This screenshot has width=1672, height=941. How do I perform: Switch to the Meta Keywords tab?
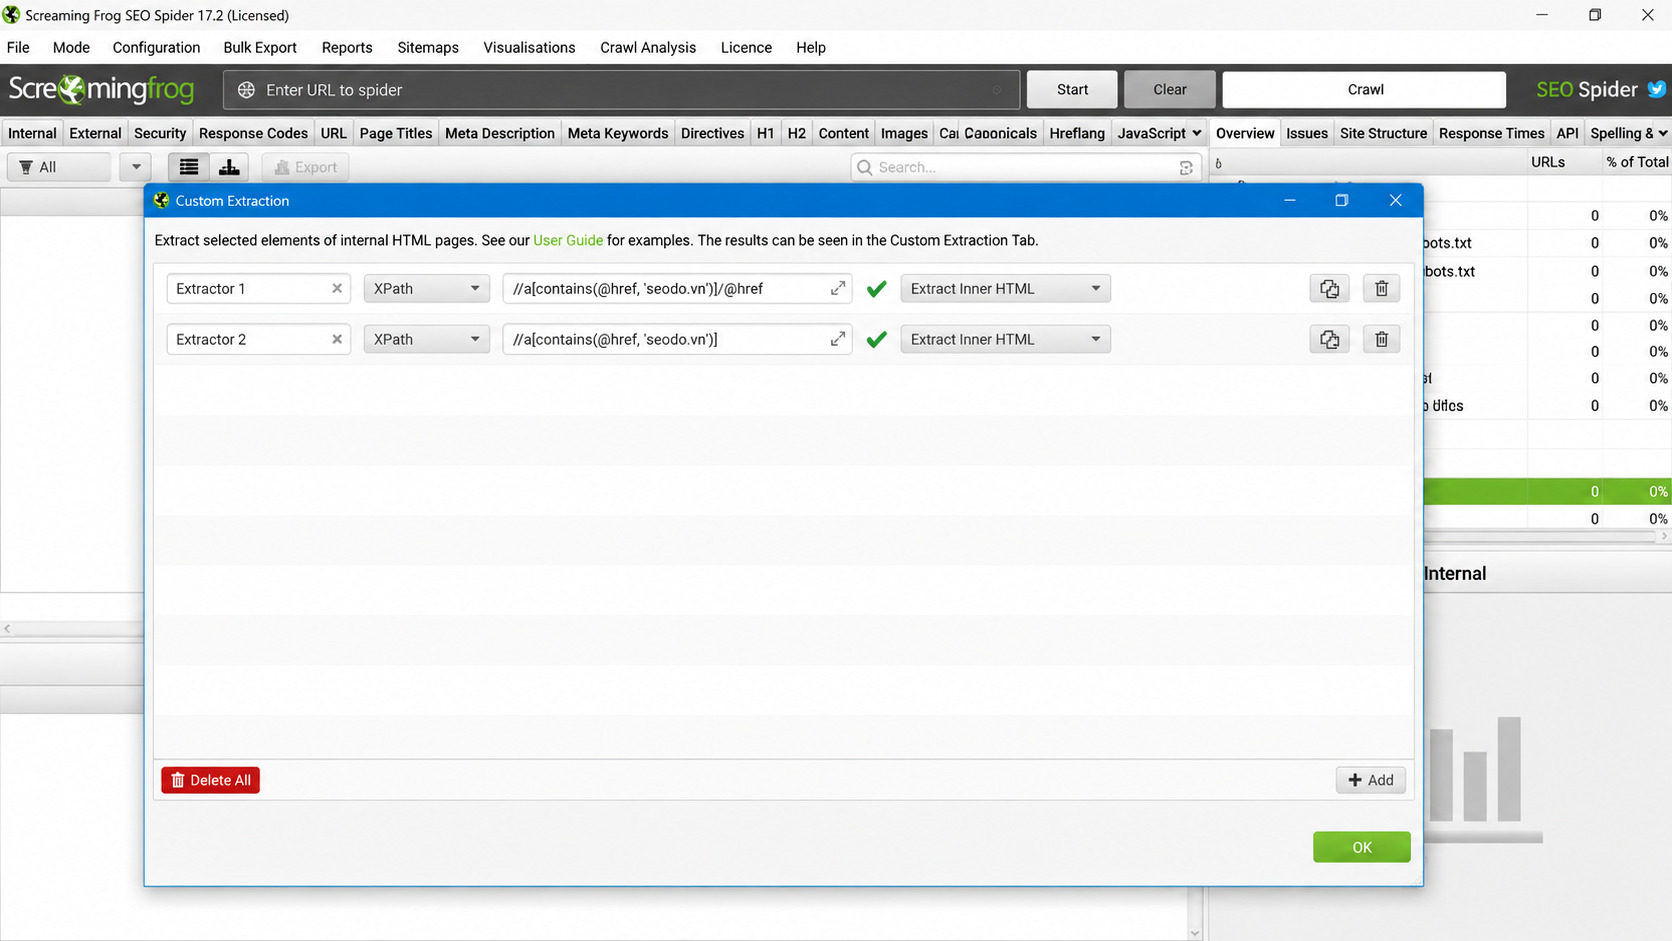coord(618,133)
